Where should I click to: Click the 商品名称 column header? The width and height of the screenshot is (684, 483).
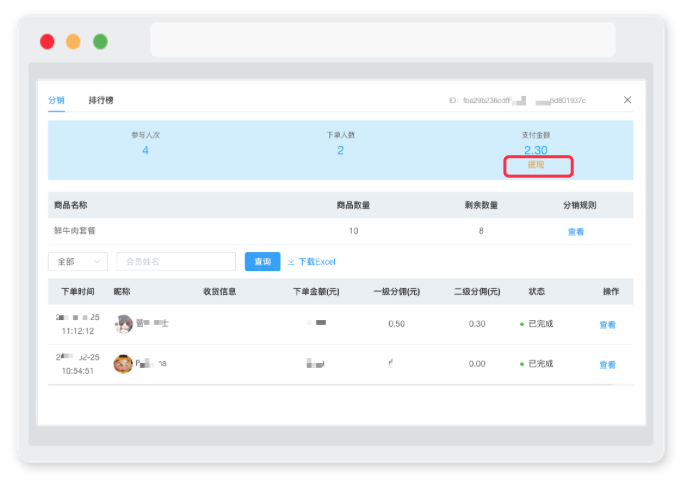point(71,205)
